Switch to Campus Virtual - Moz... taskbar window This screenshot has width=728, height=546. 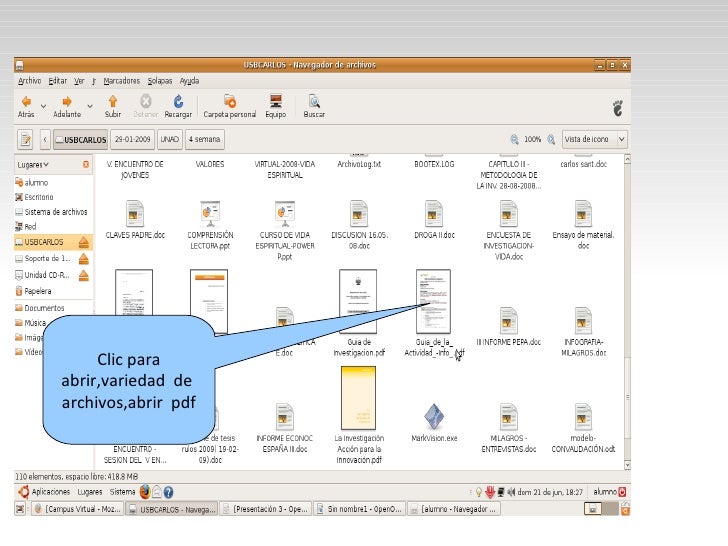[x=78, y=509]
